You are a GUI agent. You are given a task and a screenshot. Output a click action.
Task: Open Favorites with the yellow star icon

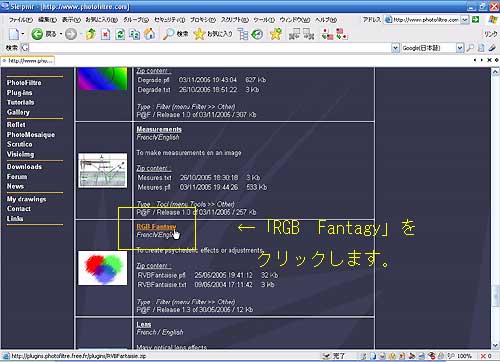(199, 34)
